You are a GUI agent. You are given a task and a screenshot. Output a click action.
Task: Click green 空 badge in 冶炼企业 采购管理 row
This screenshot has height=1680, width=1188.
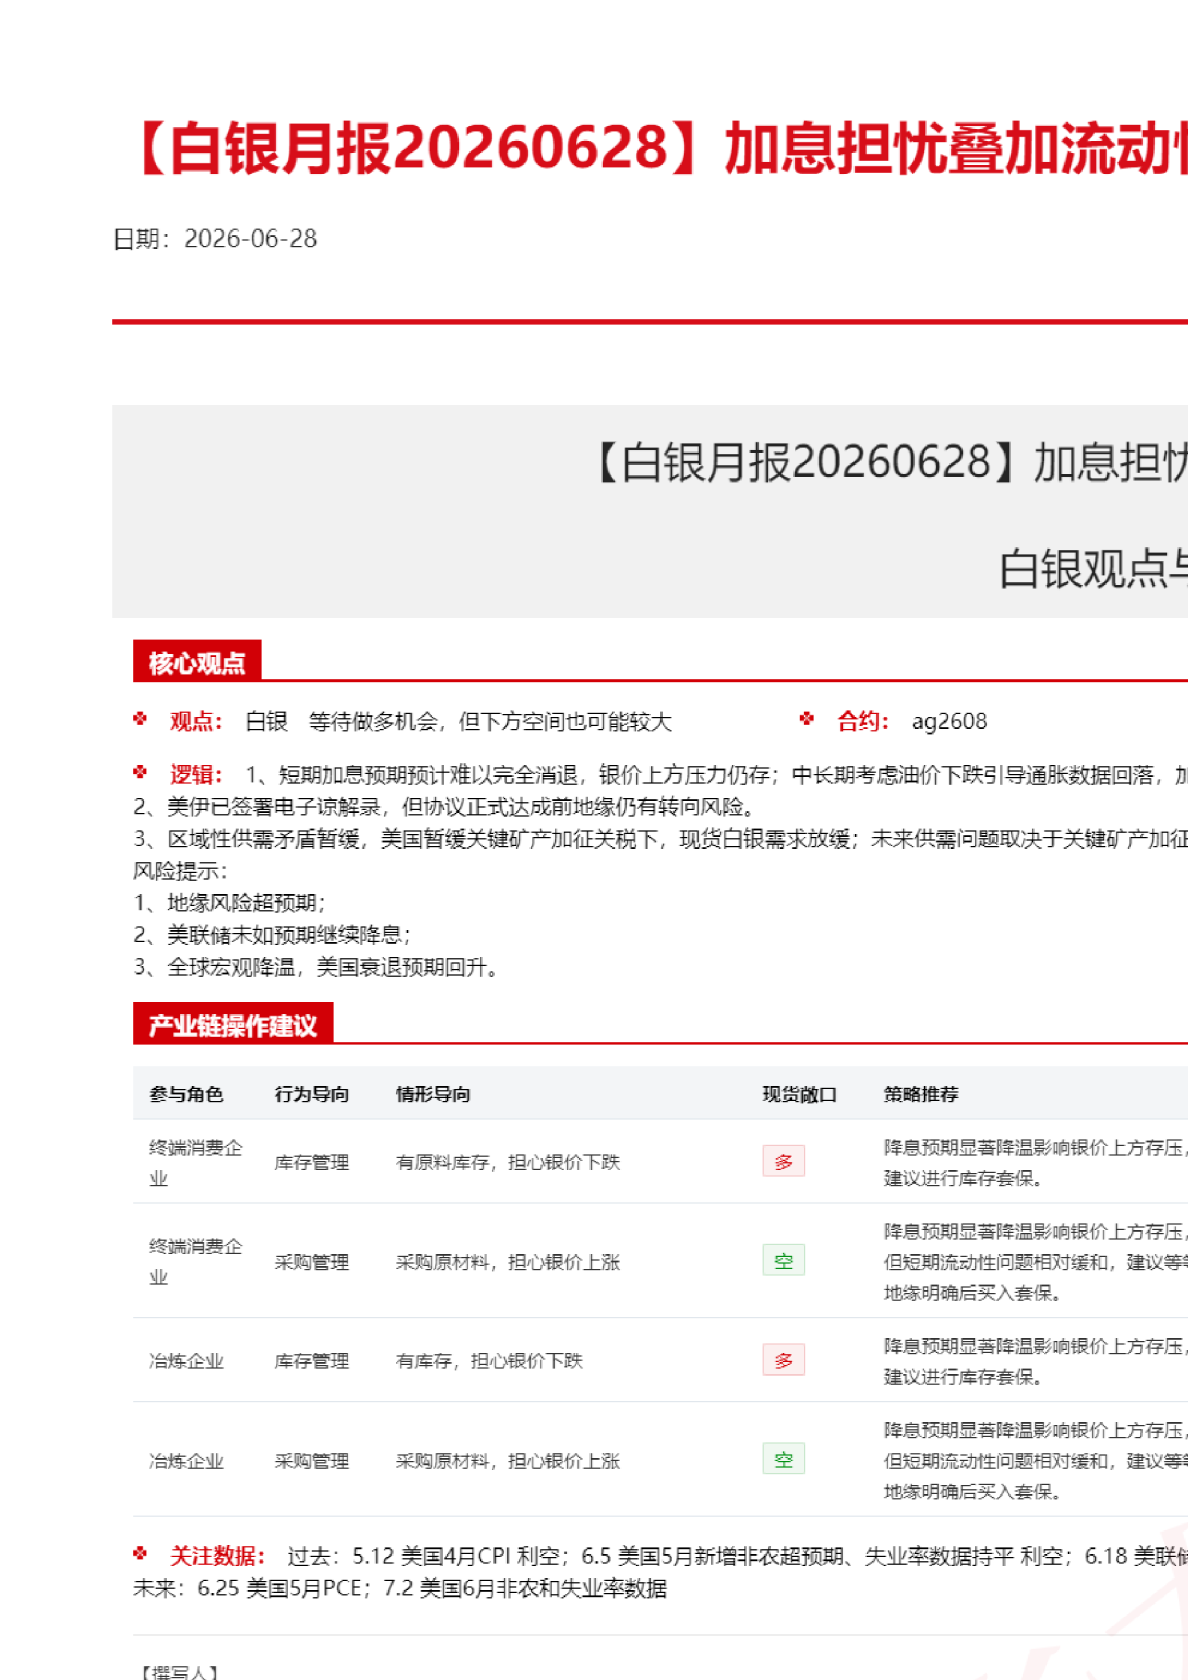point(784,1459)
